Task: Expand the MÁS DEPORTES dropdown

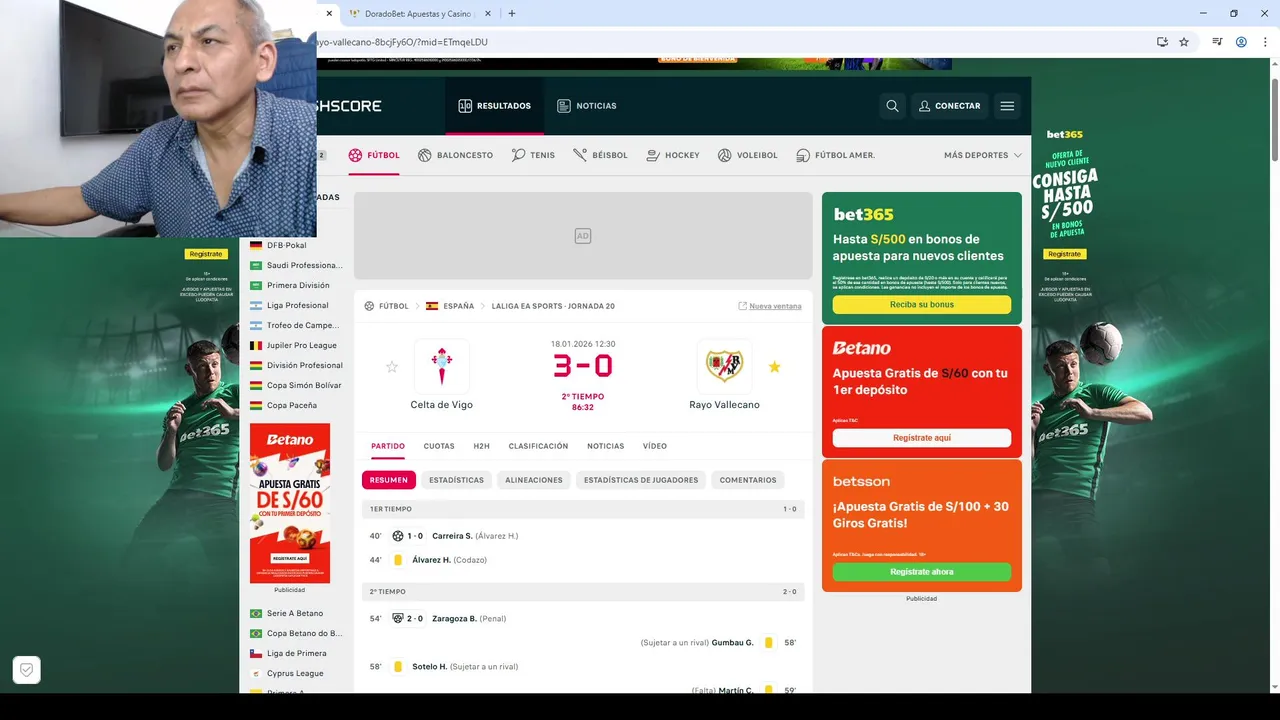Action: click(x=983, y=155)
